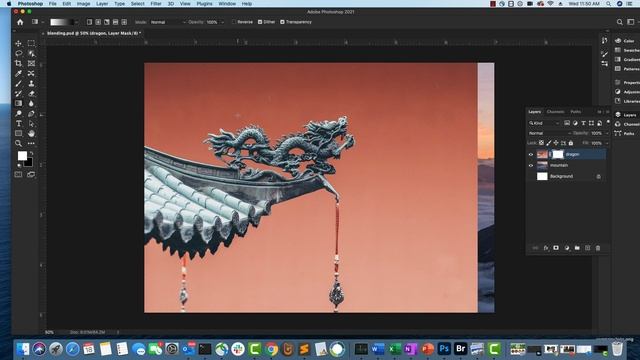Select the Eraser tool

click(31, 93)
